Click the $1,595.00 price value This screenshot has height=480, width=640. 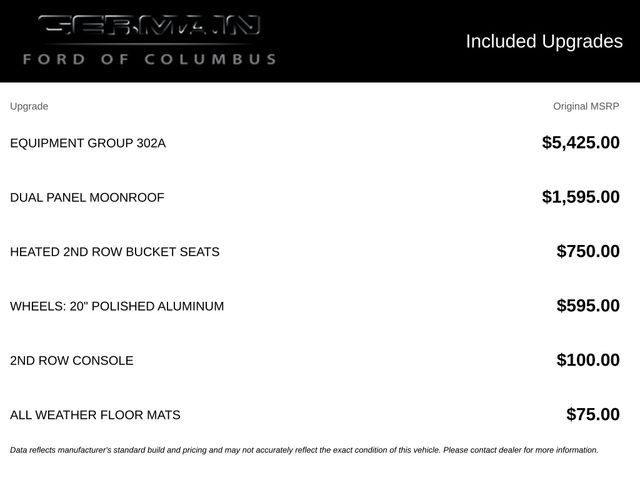(580, 197)
